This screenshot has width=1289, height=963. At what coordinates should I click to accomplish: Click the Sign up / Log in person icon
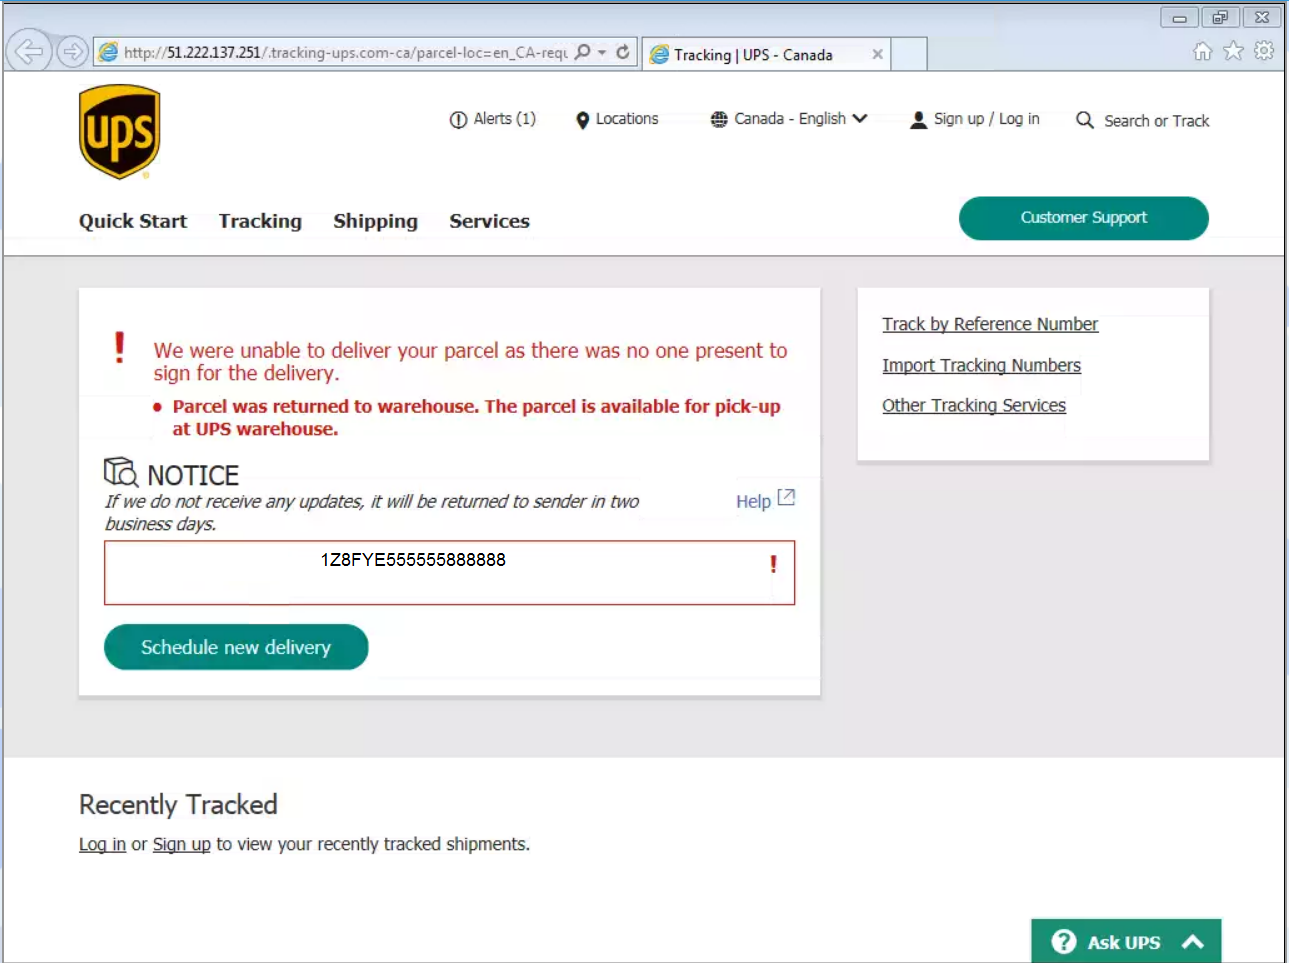coord(917,118)
